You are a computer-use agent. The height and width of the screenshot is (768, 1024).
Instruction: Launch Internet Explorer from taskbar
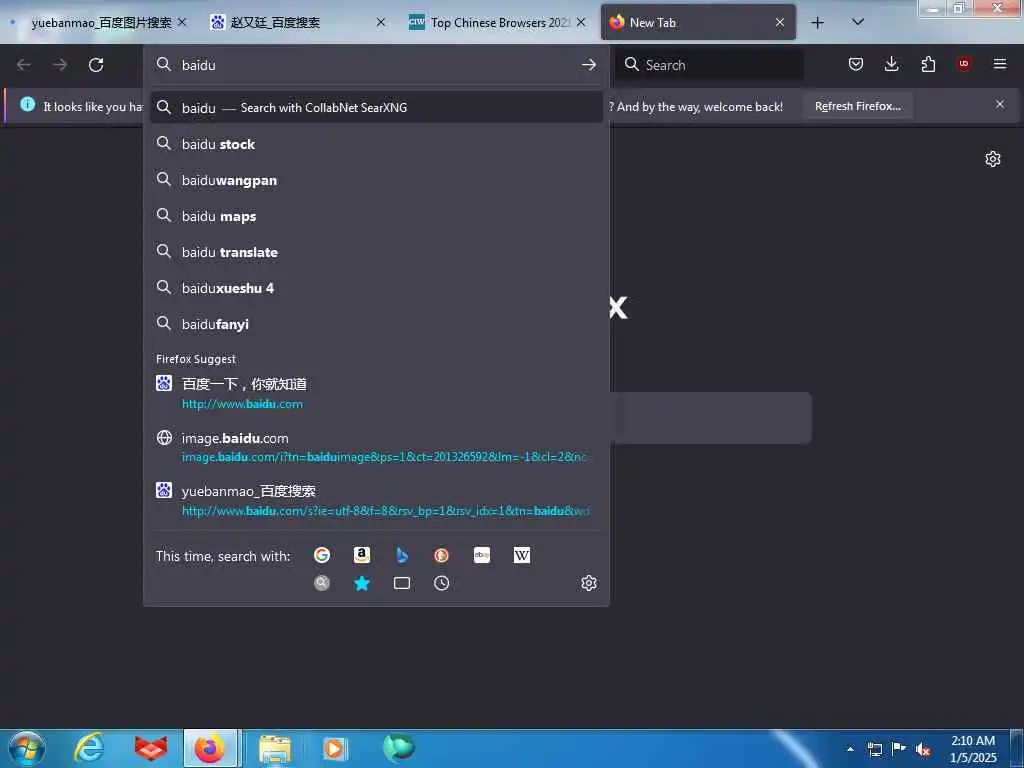tap(89, 748)
